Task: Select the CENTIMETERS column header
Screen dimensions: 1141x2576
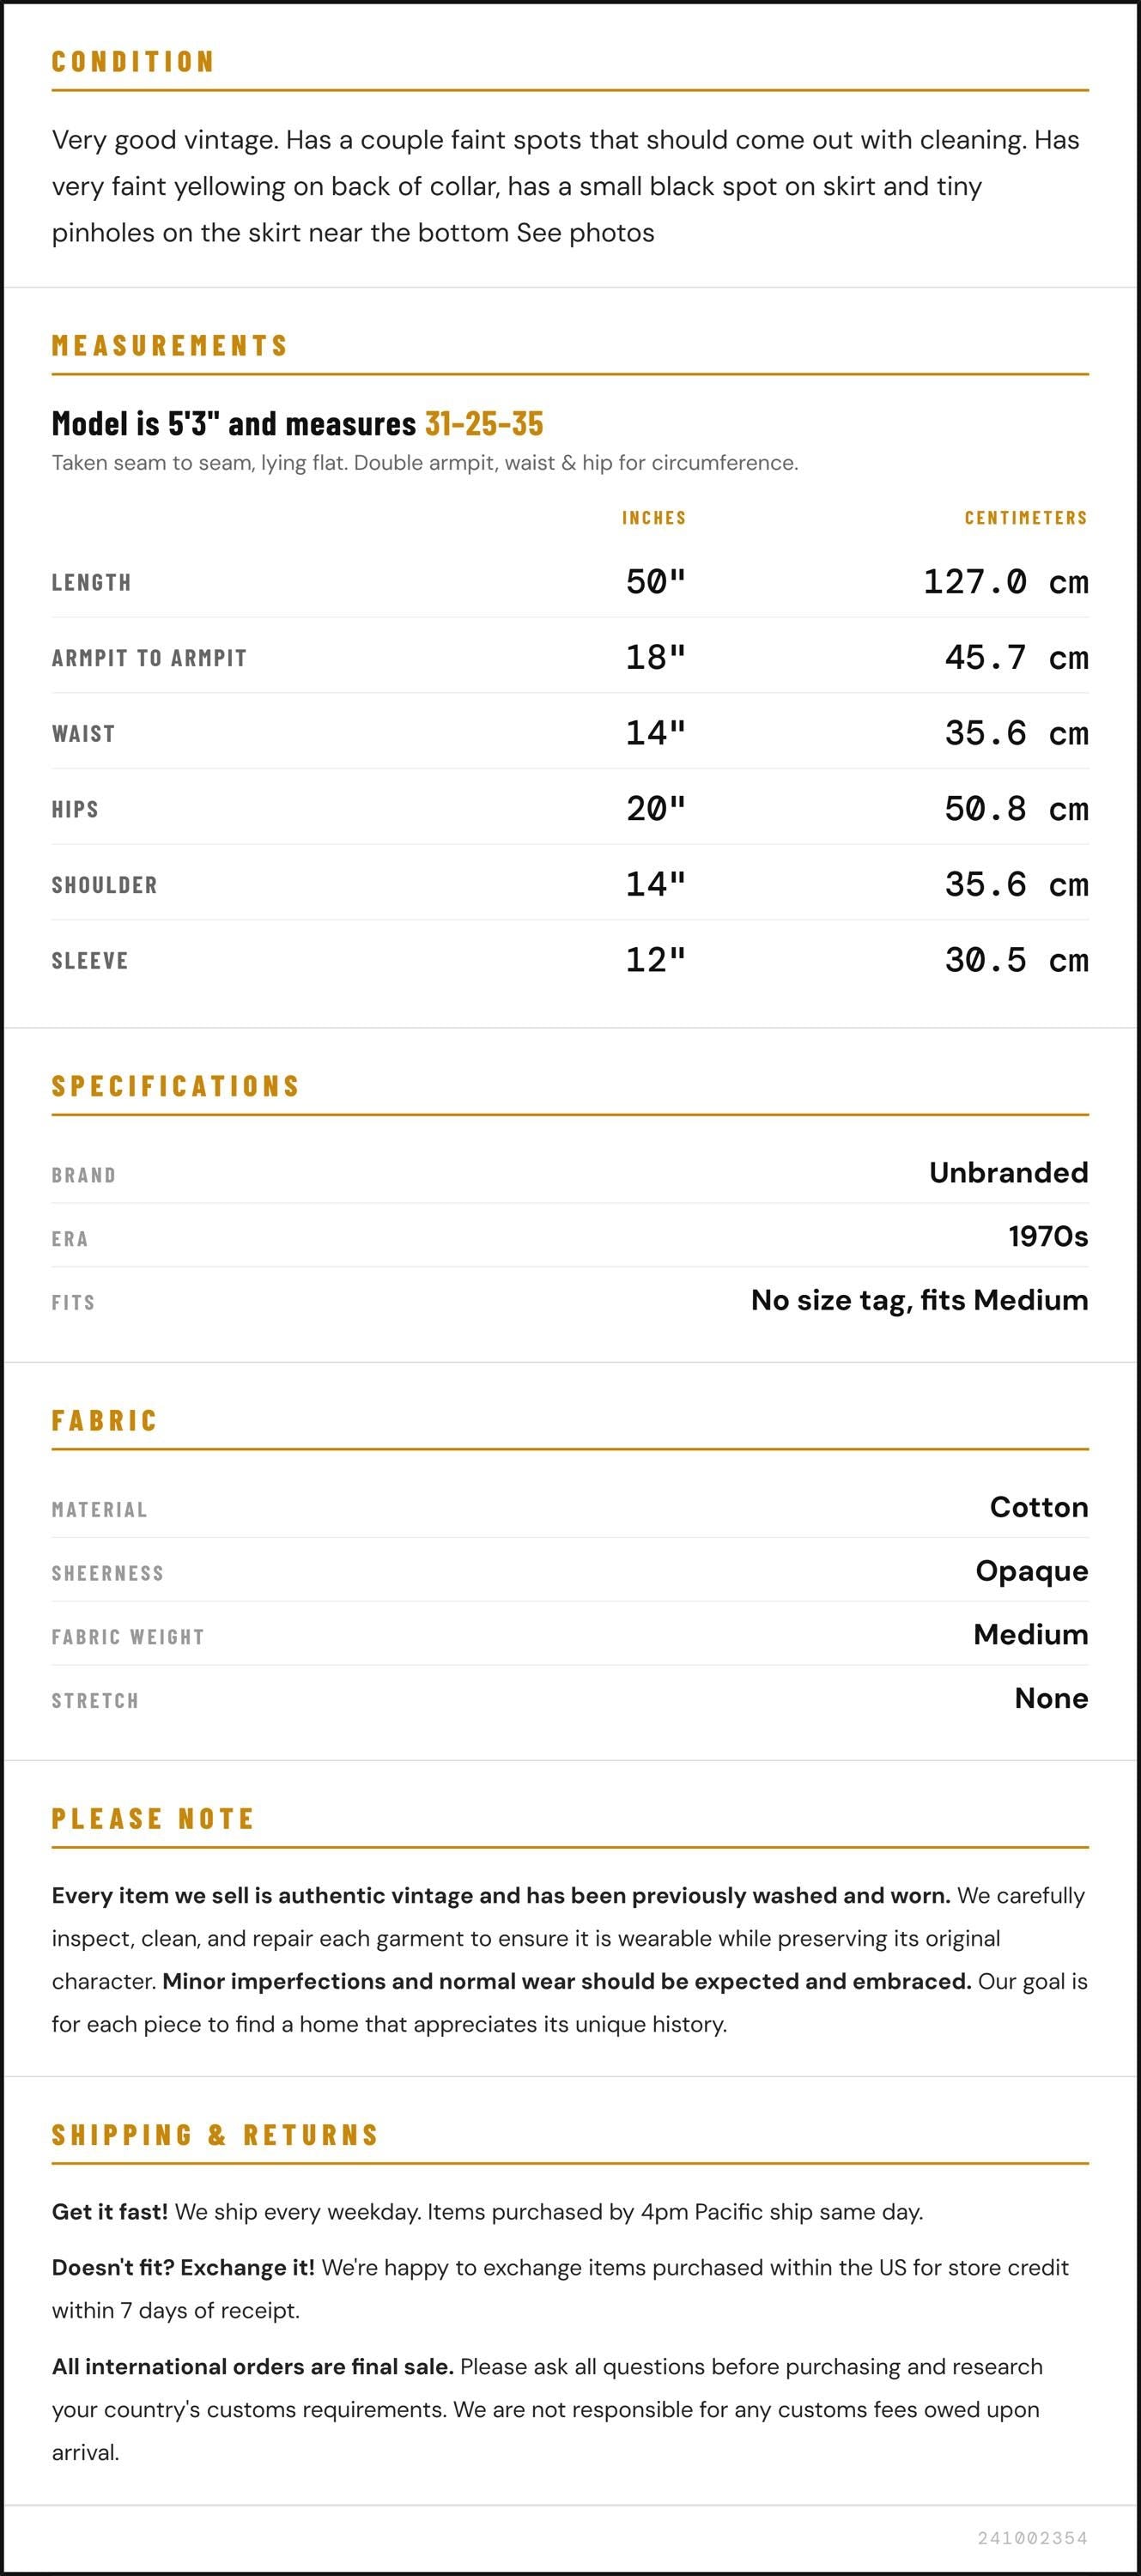Action: point(1026,518)
